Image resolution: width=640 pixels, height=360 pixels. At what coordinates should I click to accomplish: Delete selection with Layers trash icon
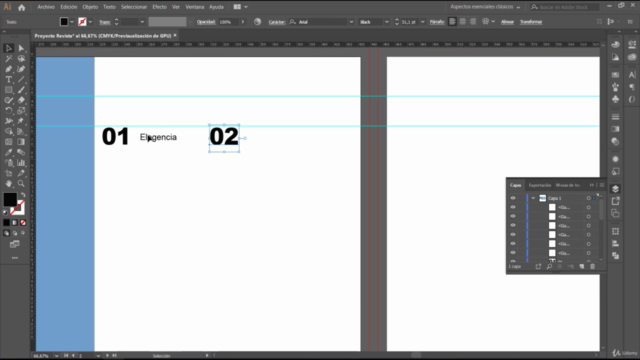[x=593, y=267]
